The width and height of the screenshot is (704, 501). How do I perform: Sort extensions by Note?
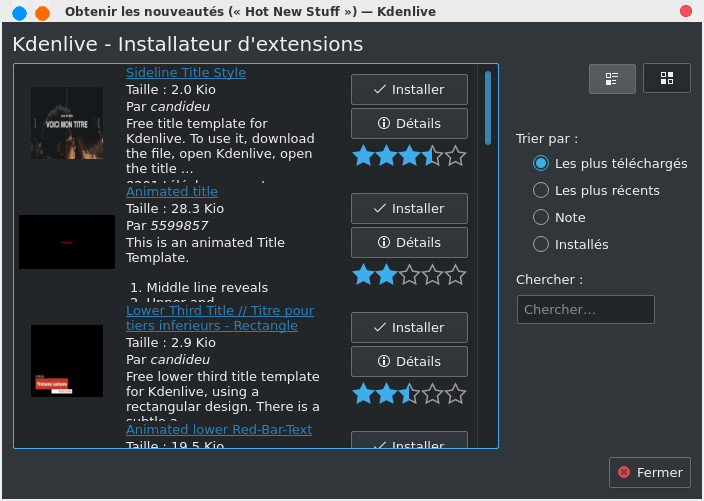click(x=559, y=217)
